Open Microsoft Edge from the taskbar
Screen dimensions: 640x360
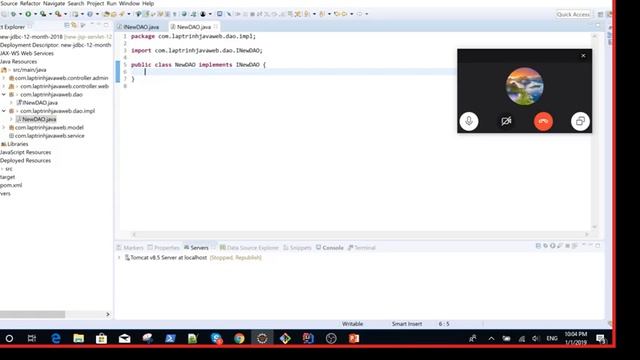(x=56, y=338)
